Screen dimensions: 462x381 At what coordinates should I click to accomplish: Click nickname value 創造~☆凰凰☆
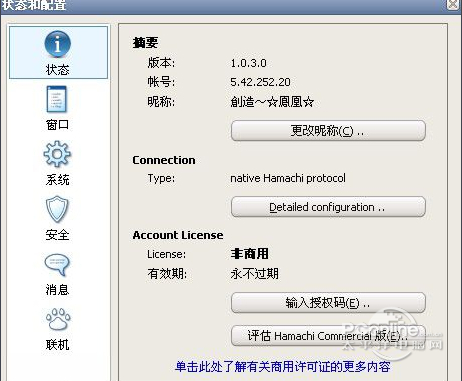272,102
